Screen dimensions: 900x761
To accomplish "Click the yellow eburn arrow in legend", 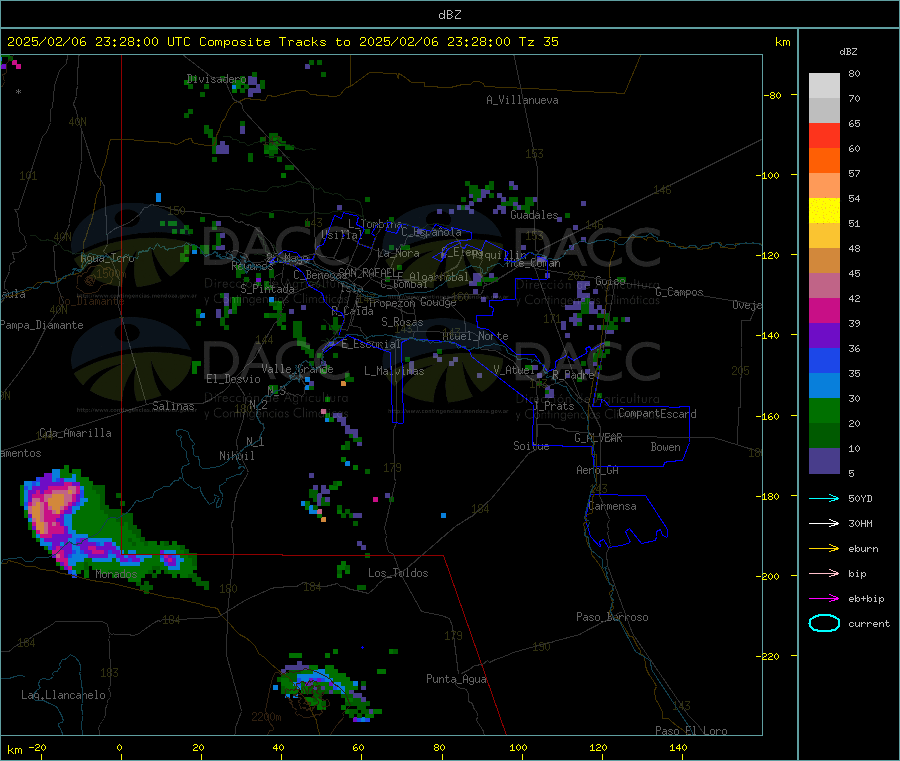I will pos(824,549).
